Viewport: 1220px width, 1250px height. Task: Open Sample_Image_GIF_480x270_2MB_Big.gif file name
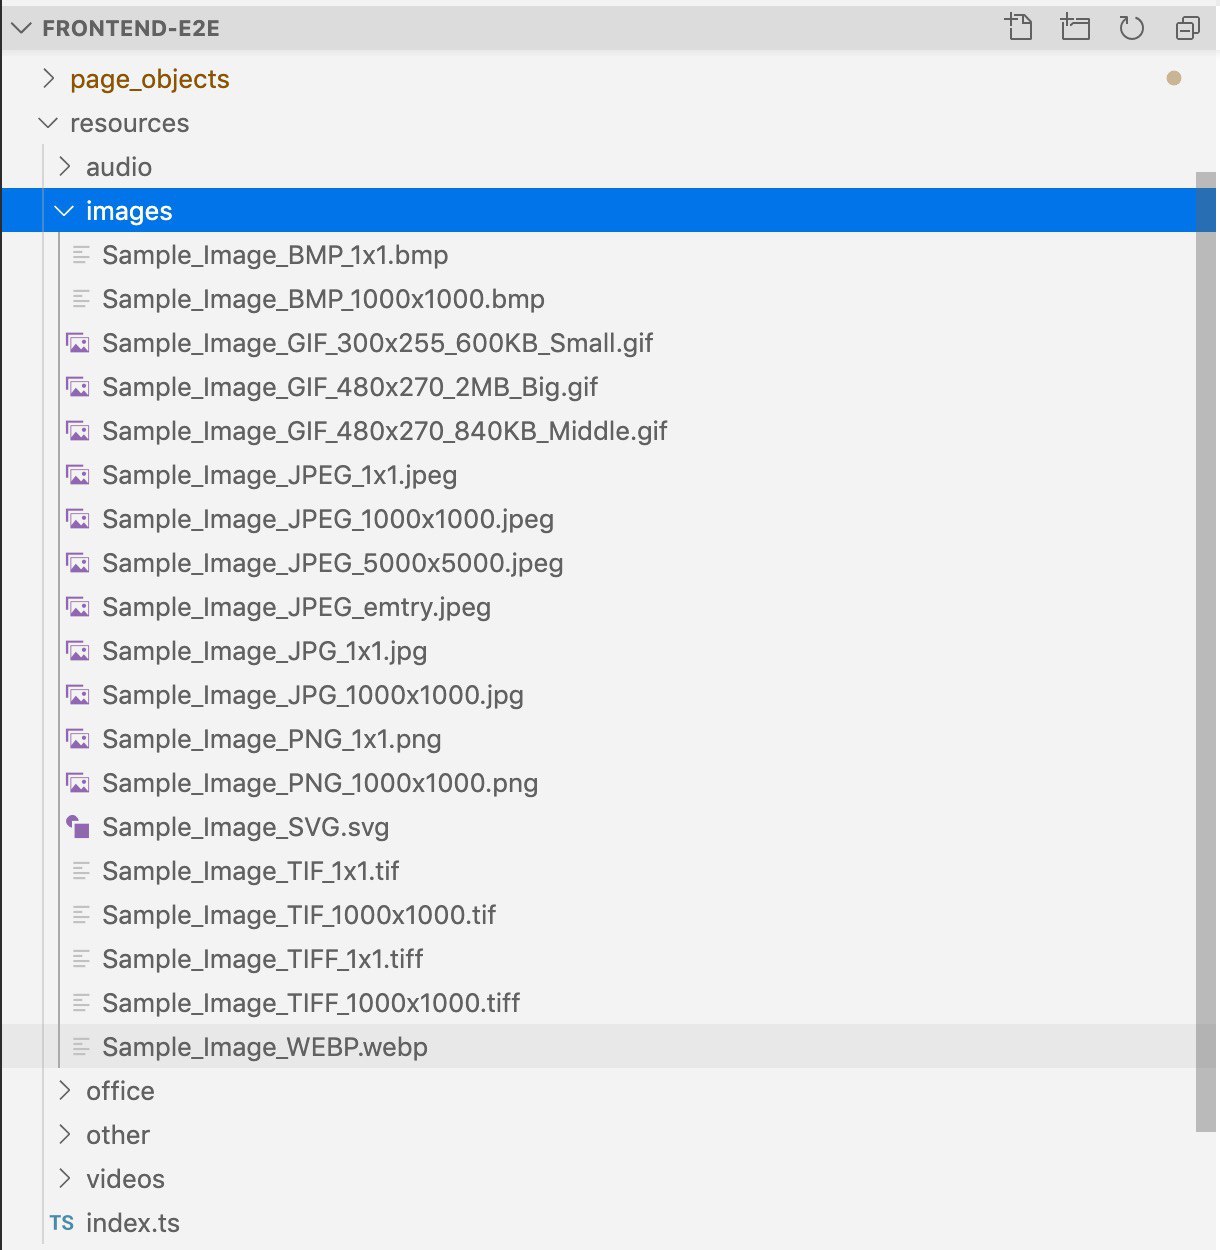click(350, 388)
